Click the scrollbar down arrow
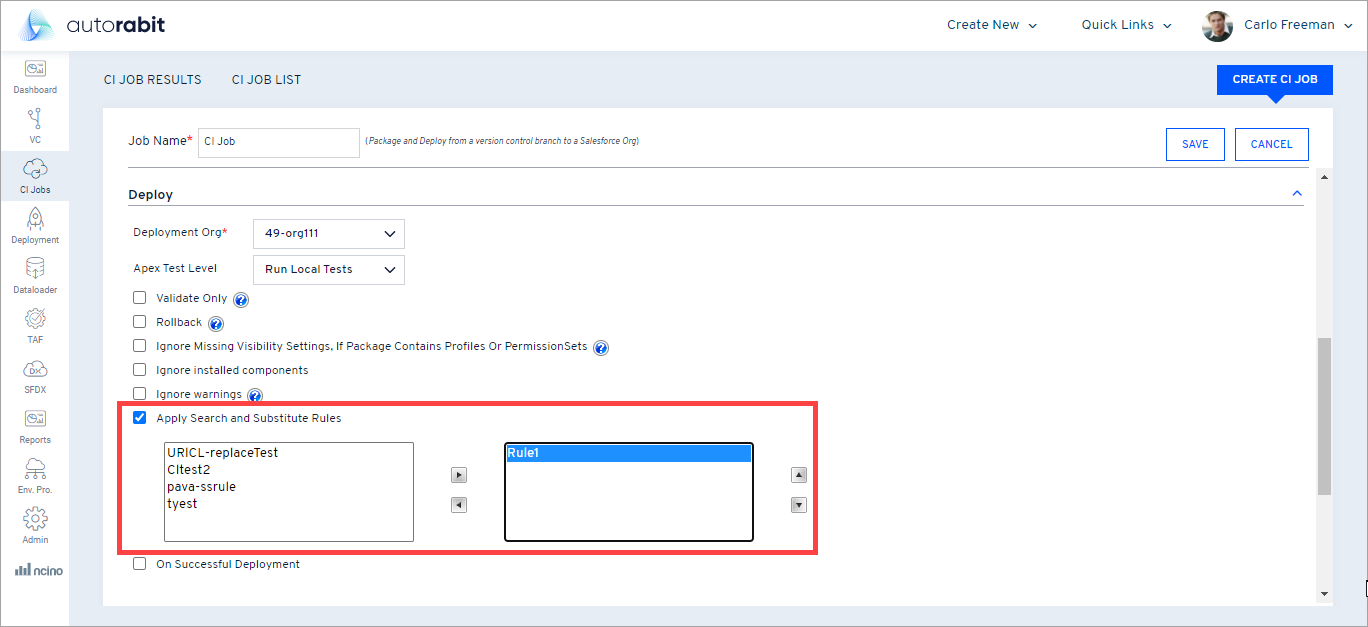The image size is (1368, 627). tap(1325, 594)
